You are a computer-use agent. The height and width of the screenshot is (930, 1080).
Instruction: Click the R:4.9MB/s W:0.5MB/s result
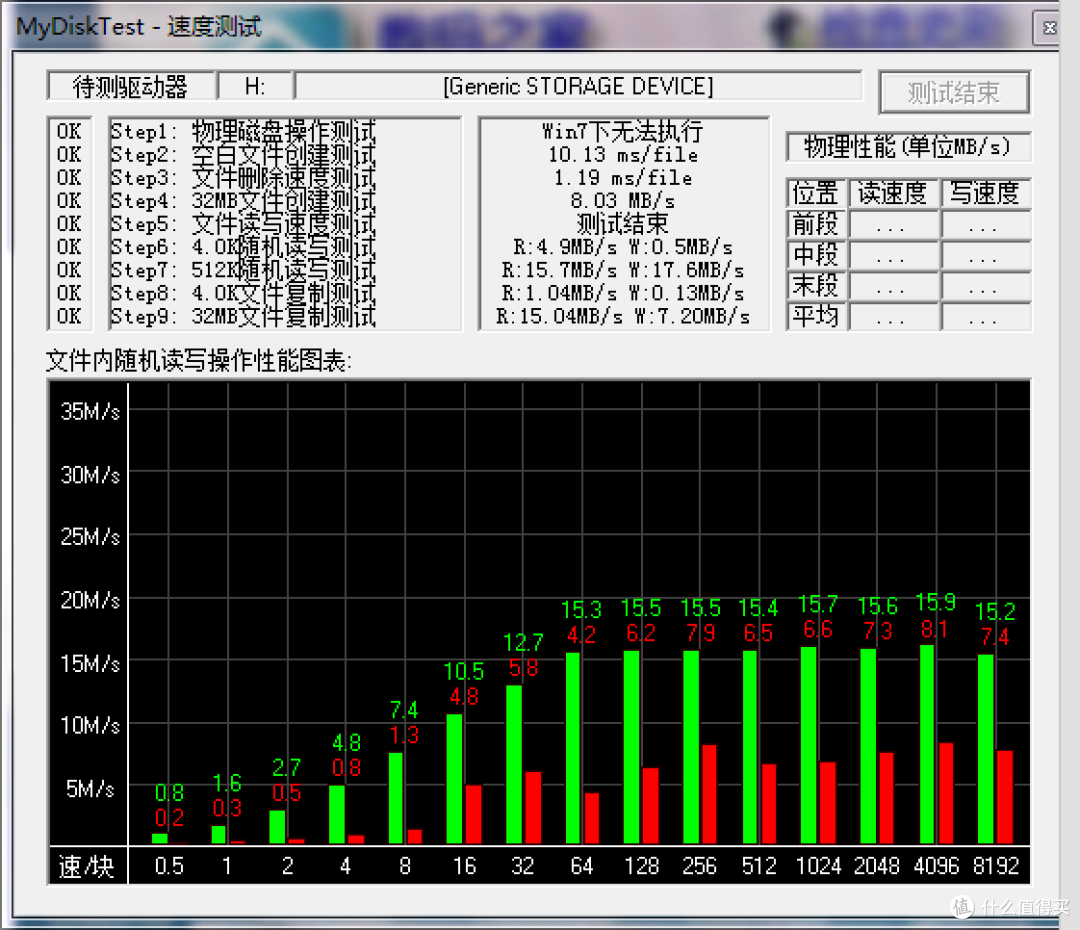(x=623, y=247)
